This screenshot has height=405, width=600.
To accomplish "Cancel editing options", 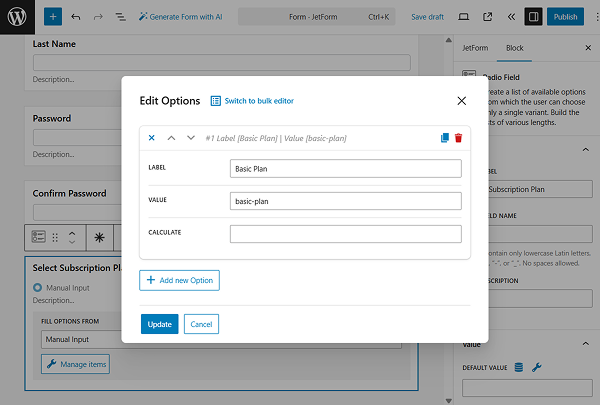I will coord(201,324).
